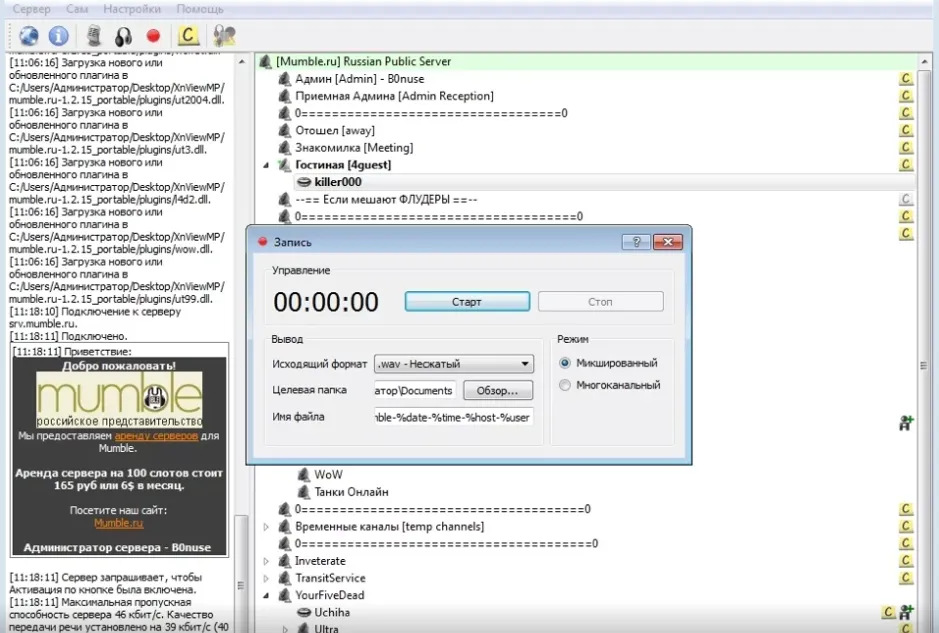View comment icon beside Админ [Admin] channel
The height and width of the screenshot is (633, 939).
pos(905,78)
